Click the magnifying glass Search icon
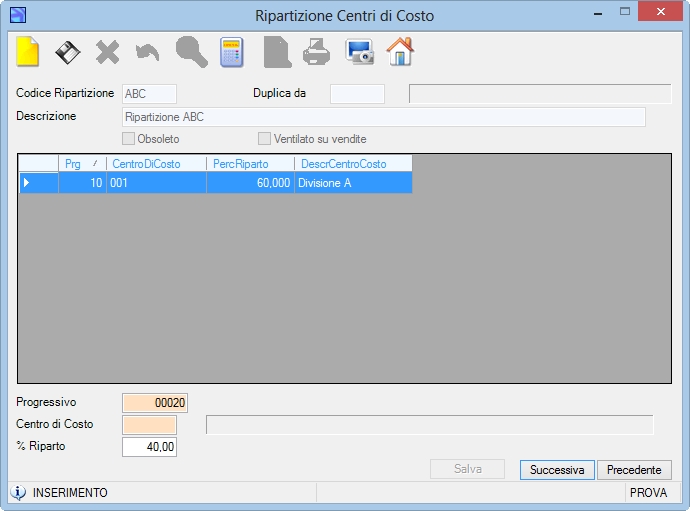Viewport: 690px width, 511px height. tap(191, 52)
